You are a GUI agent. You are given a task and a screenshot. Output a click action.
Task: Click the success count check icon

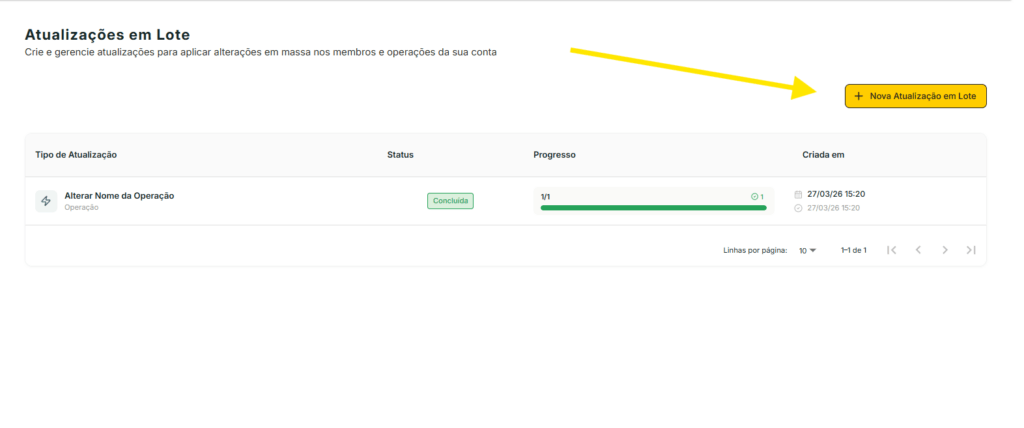click(x=755, y=197)
